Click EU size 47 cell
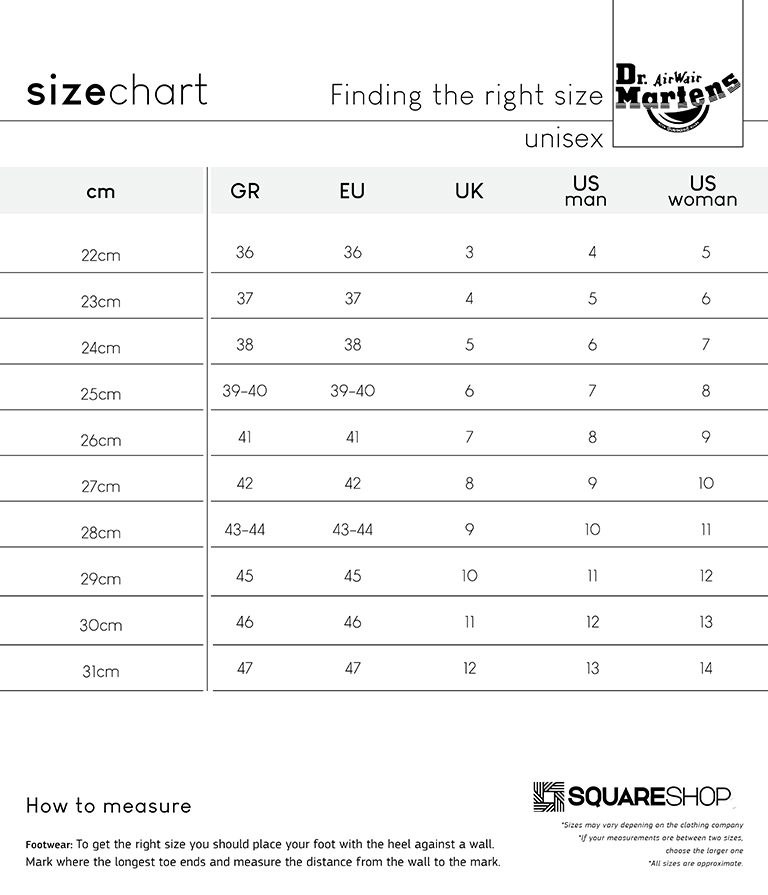The height and width of the screenshot is (895, 768). tap(353, 668)
